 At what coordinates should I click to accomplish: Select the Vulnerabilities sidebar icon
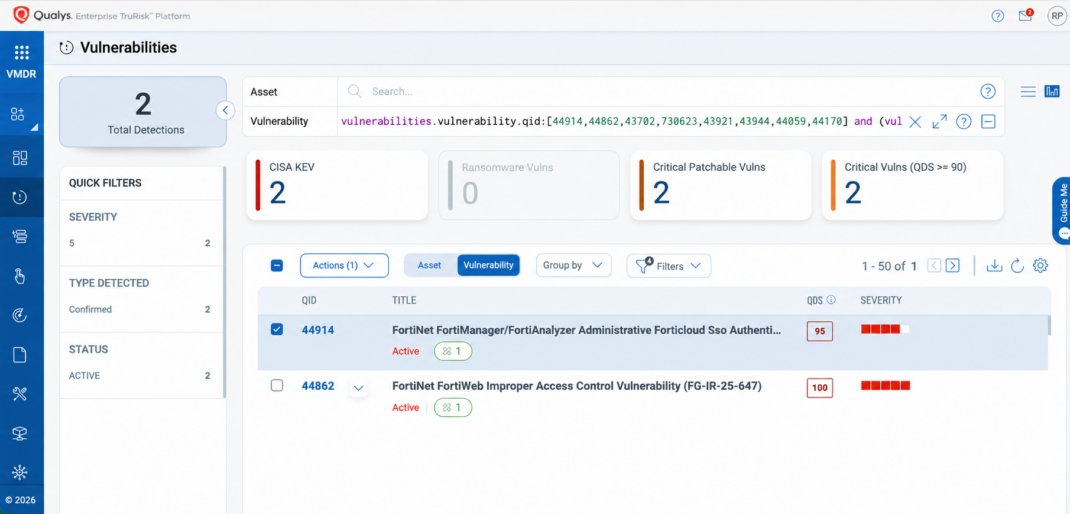(x=20, y=197)
